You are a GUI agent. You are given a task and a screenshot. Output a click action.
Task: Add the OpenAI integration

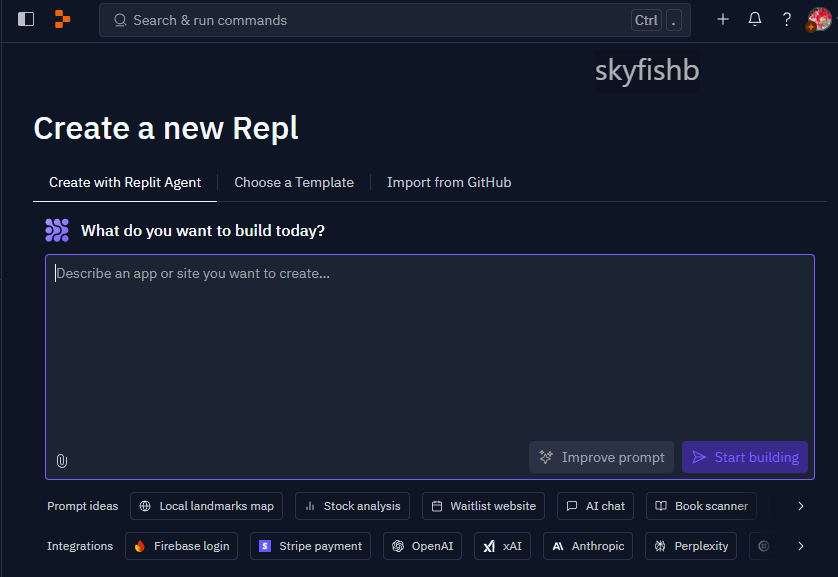pyautogui.click(x=422, y=546)
